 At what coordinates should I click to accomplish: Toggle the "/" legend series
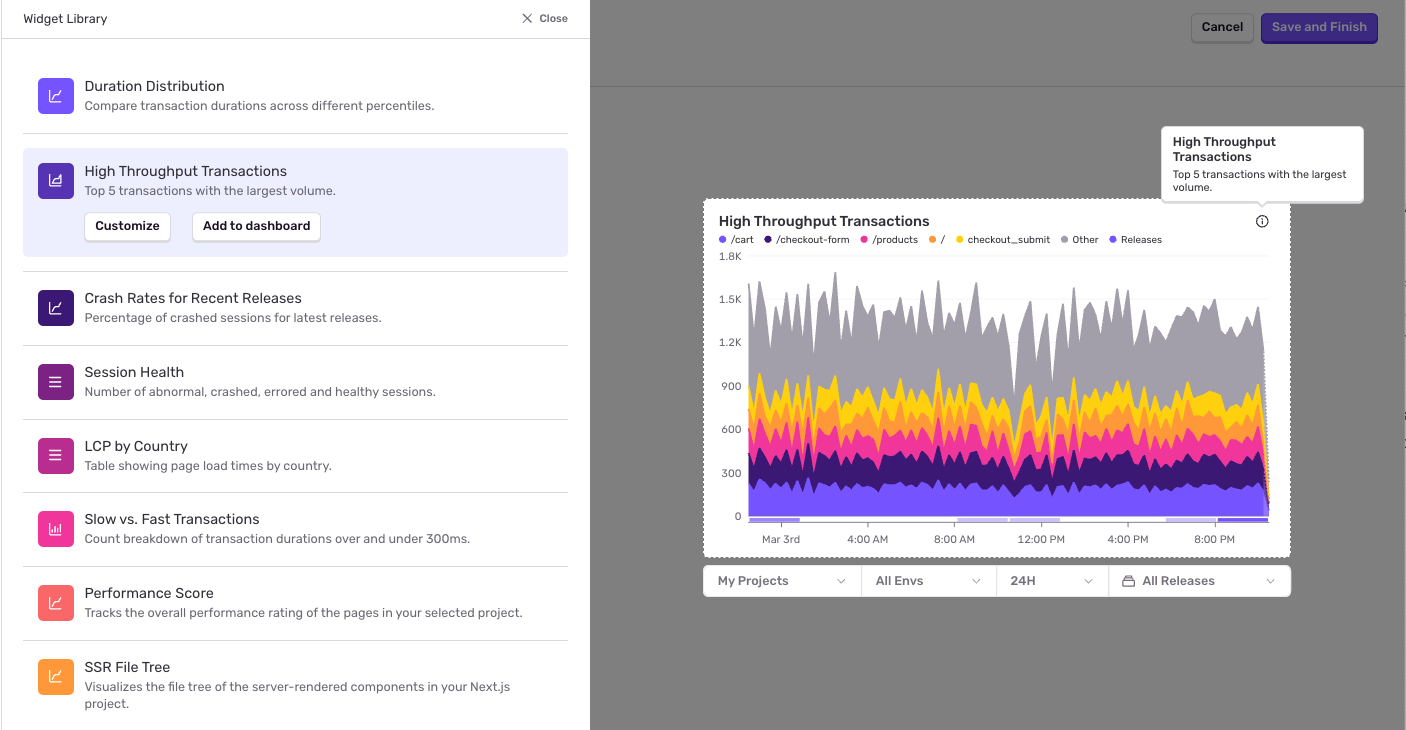pyautogui.click(x=937, y=240)
